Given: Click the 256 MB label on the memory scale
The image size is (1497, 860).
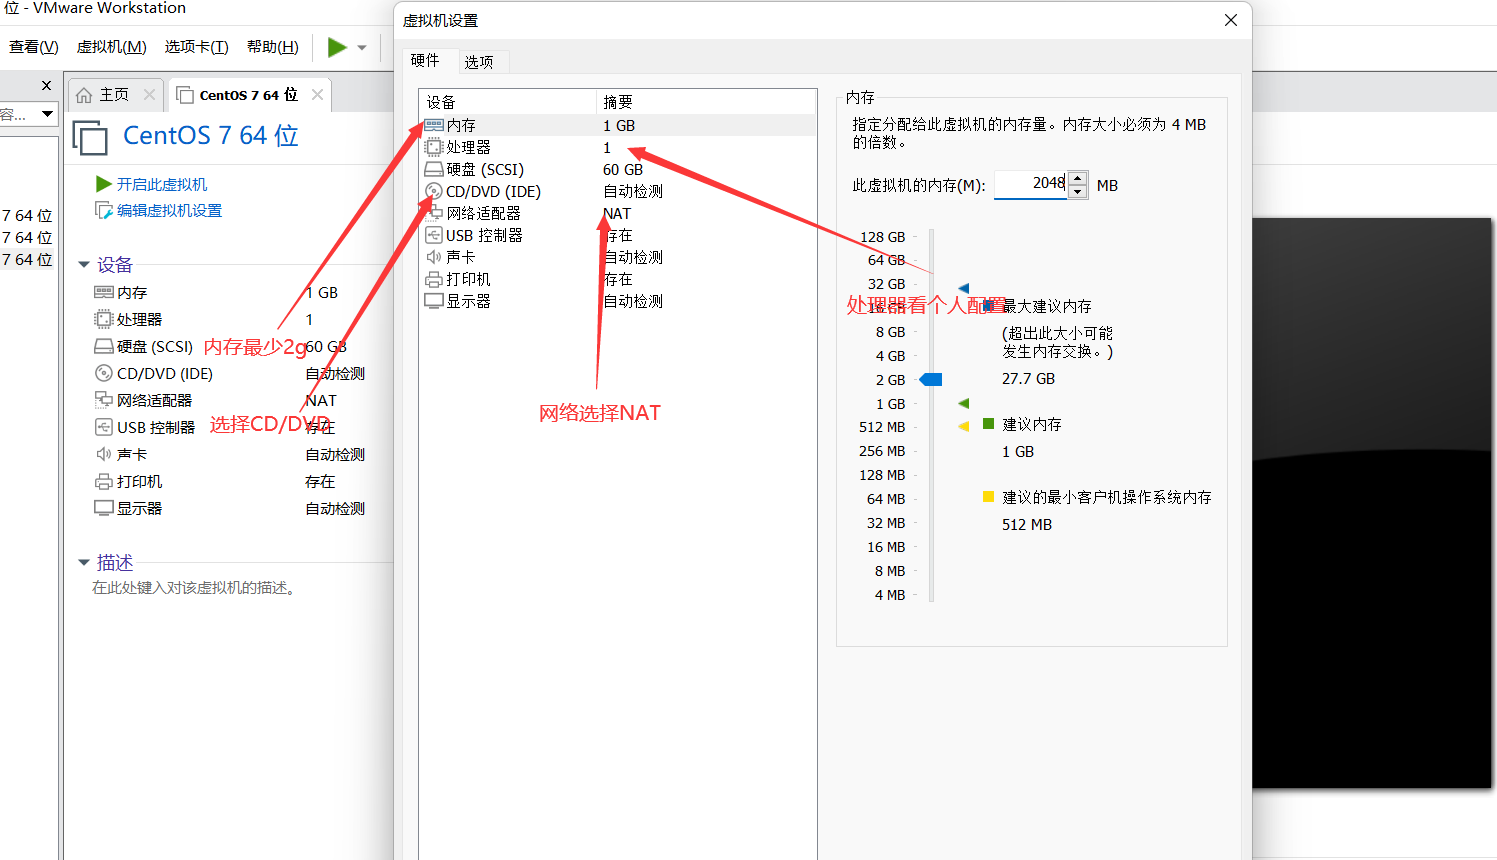Looking at the screenshot, I should pyautogui.click(x=882, y=451).
